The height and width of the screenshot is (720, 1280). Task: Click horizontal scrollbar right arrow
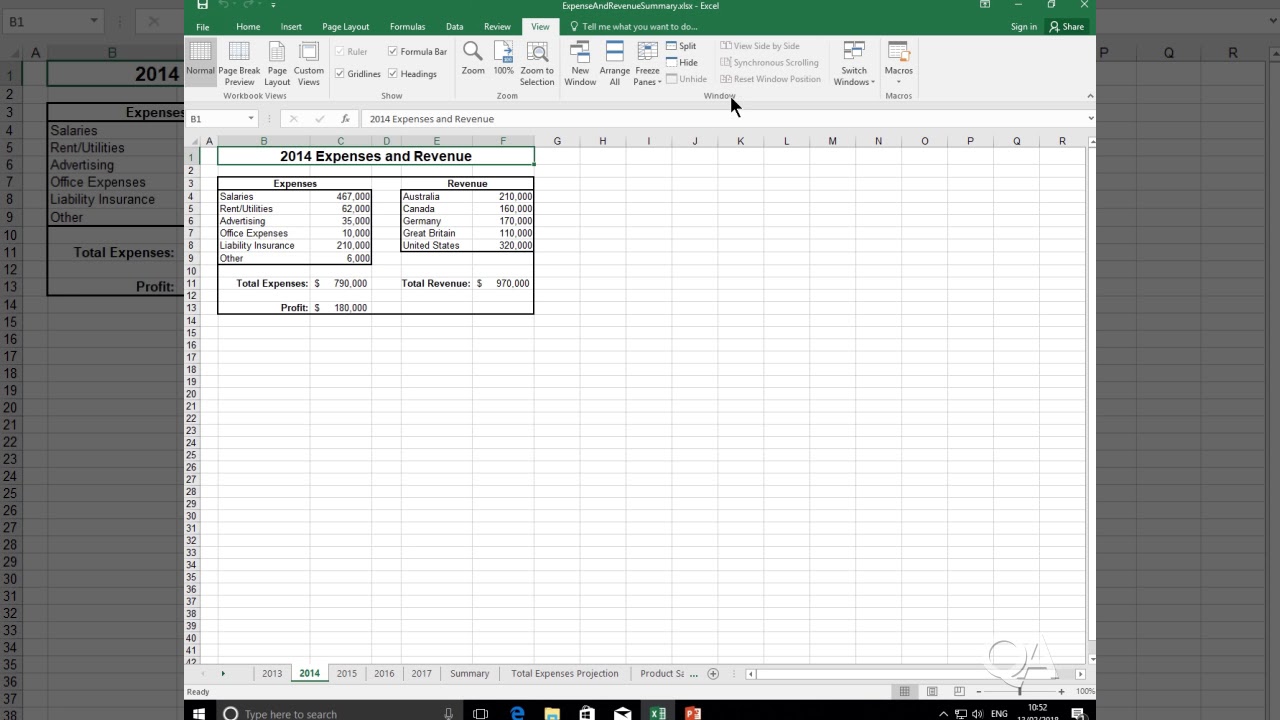1080,674
